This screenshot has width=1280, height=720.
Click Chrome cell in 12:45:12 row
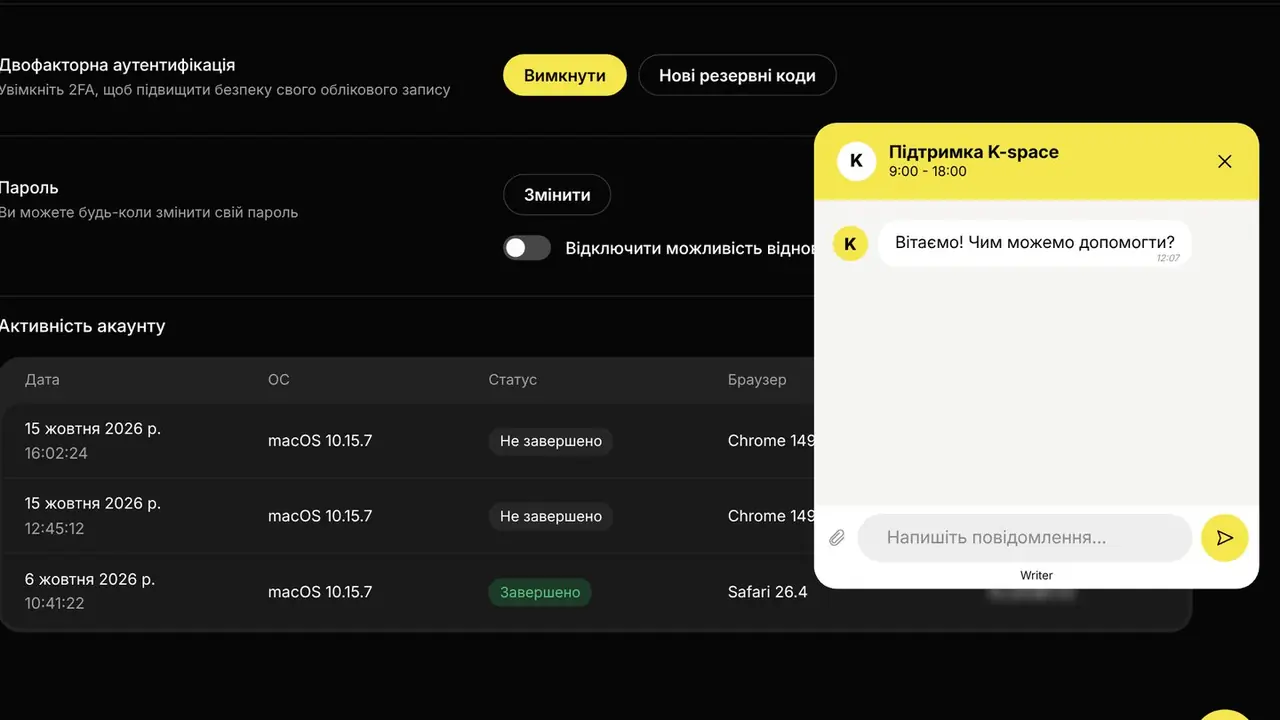pyautogui.click(x=771, y=516)
